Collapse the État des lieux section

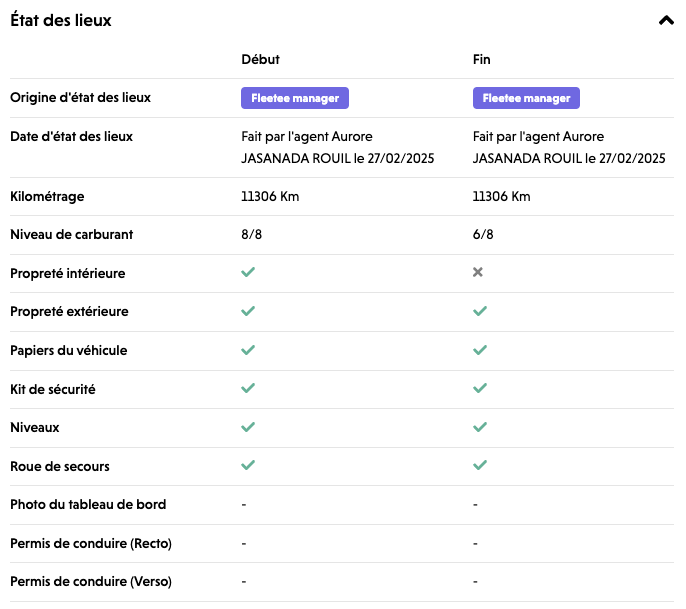click(667, 20)
